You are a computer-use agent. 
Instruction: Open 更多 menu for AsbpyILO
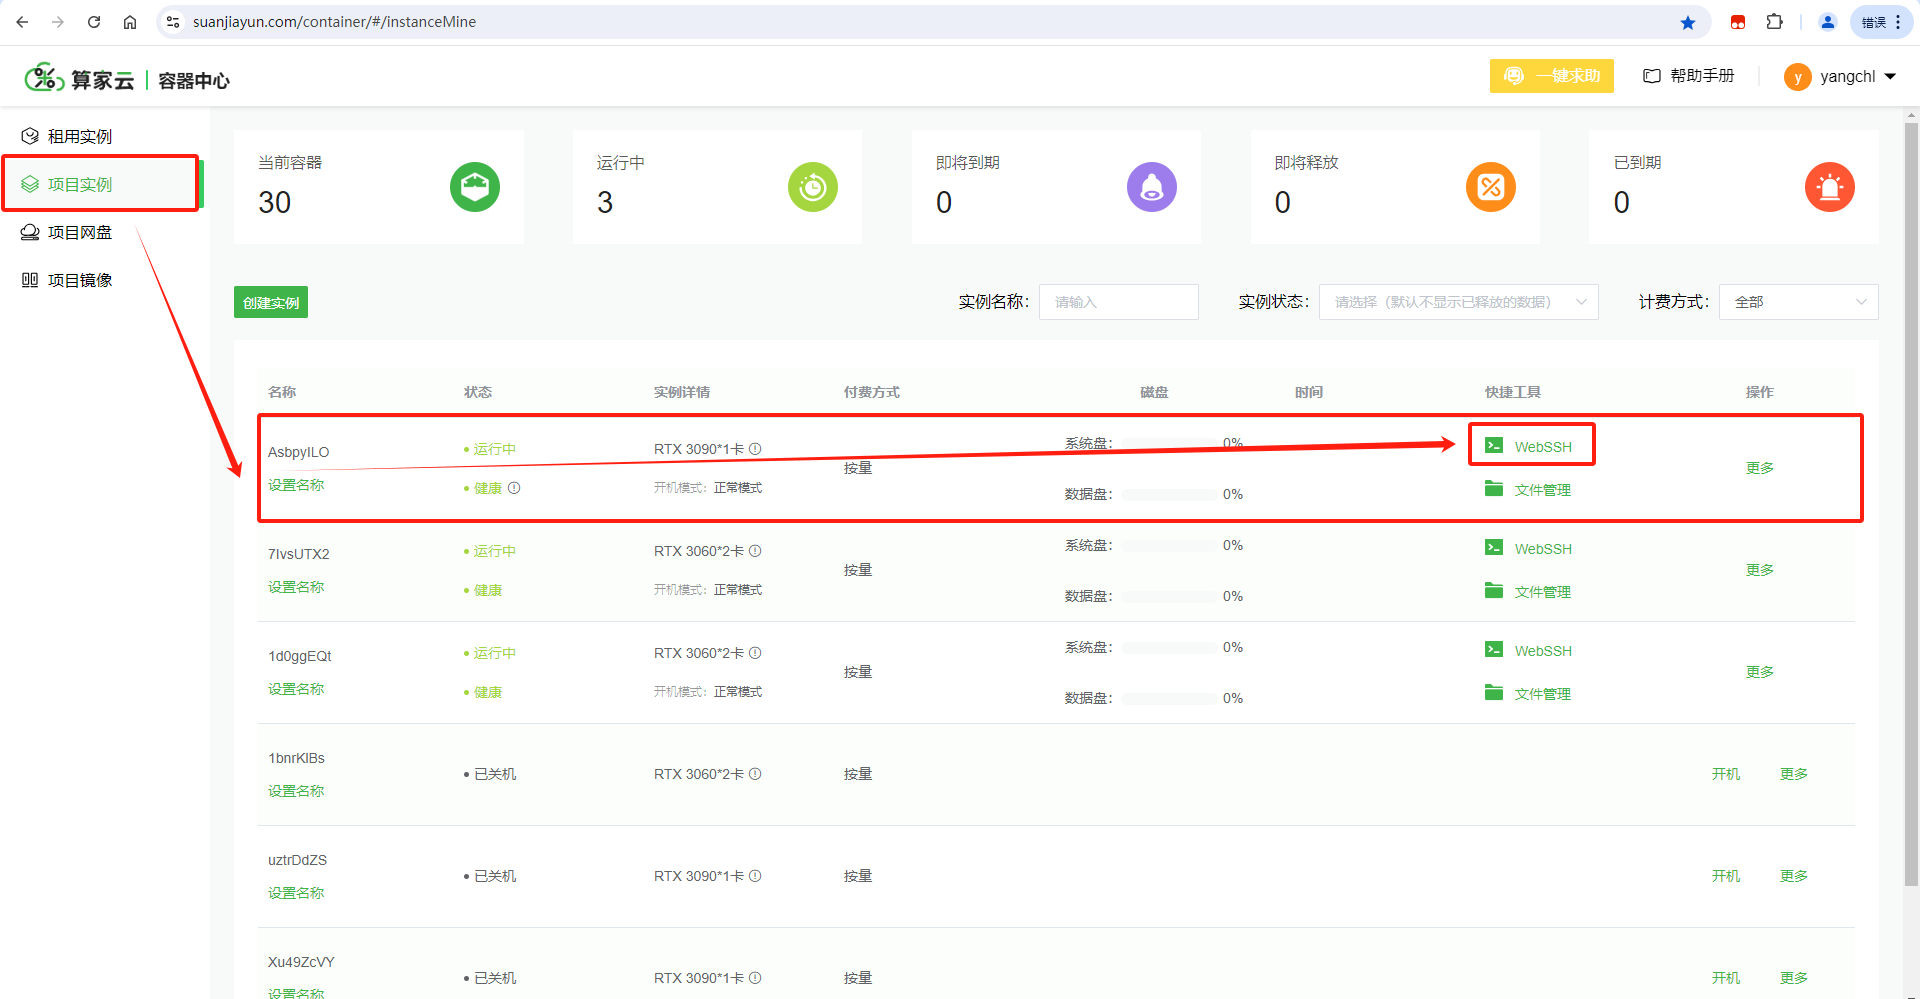1760,468
